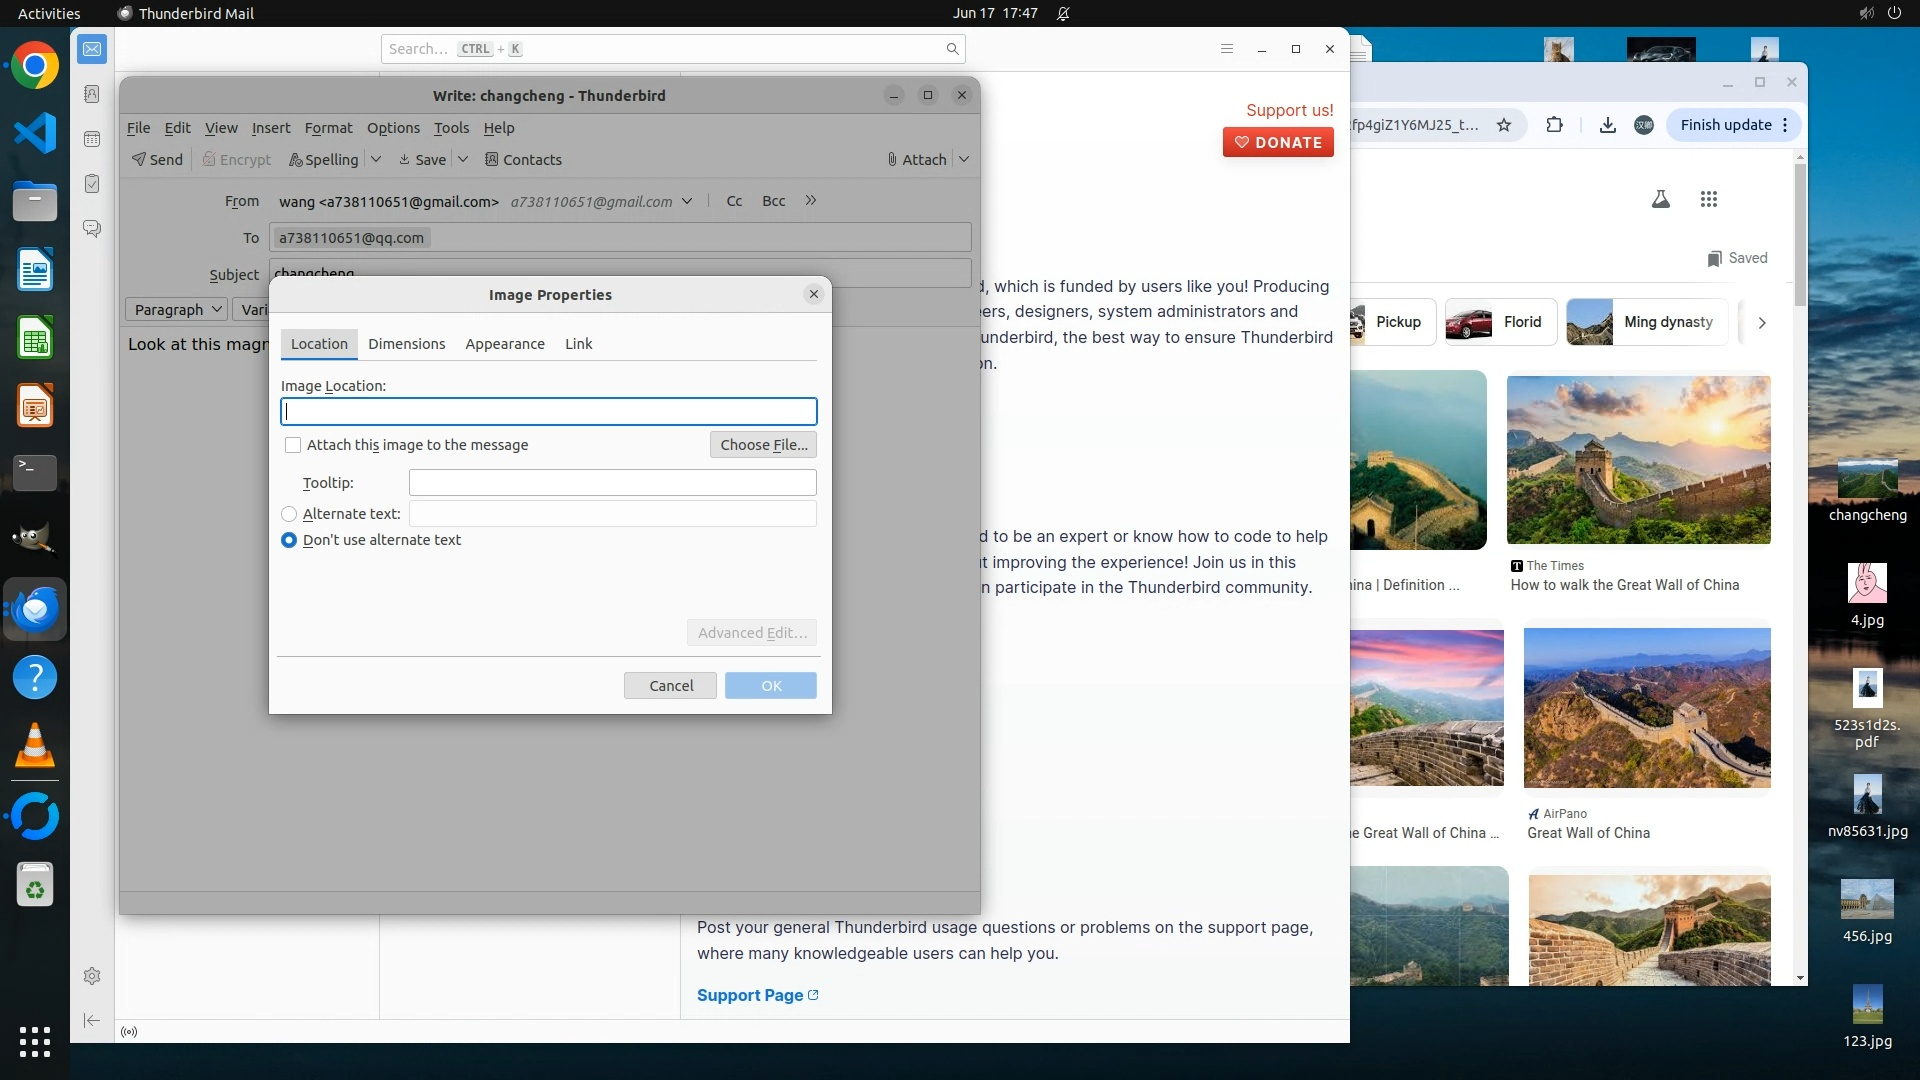Switch to the Appearance tab
The image size is (1920, 1080).
pos(504,344)
